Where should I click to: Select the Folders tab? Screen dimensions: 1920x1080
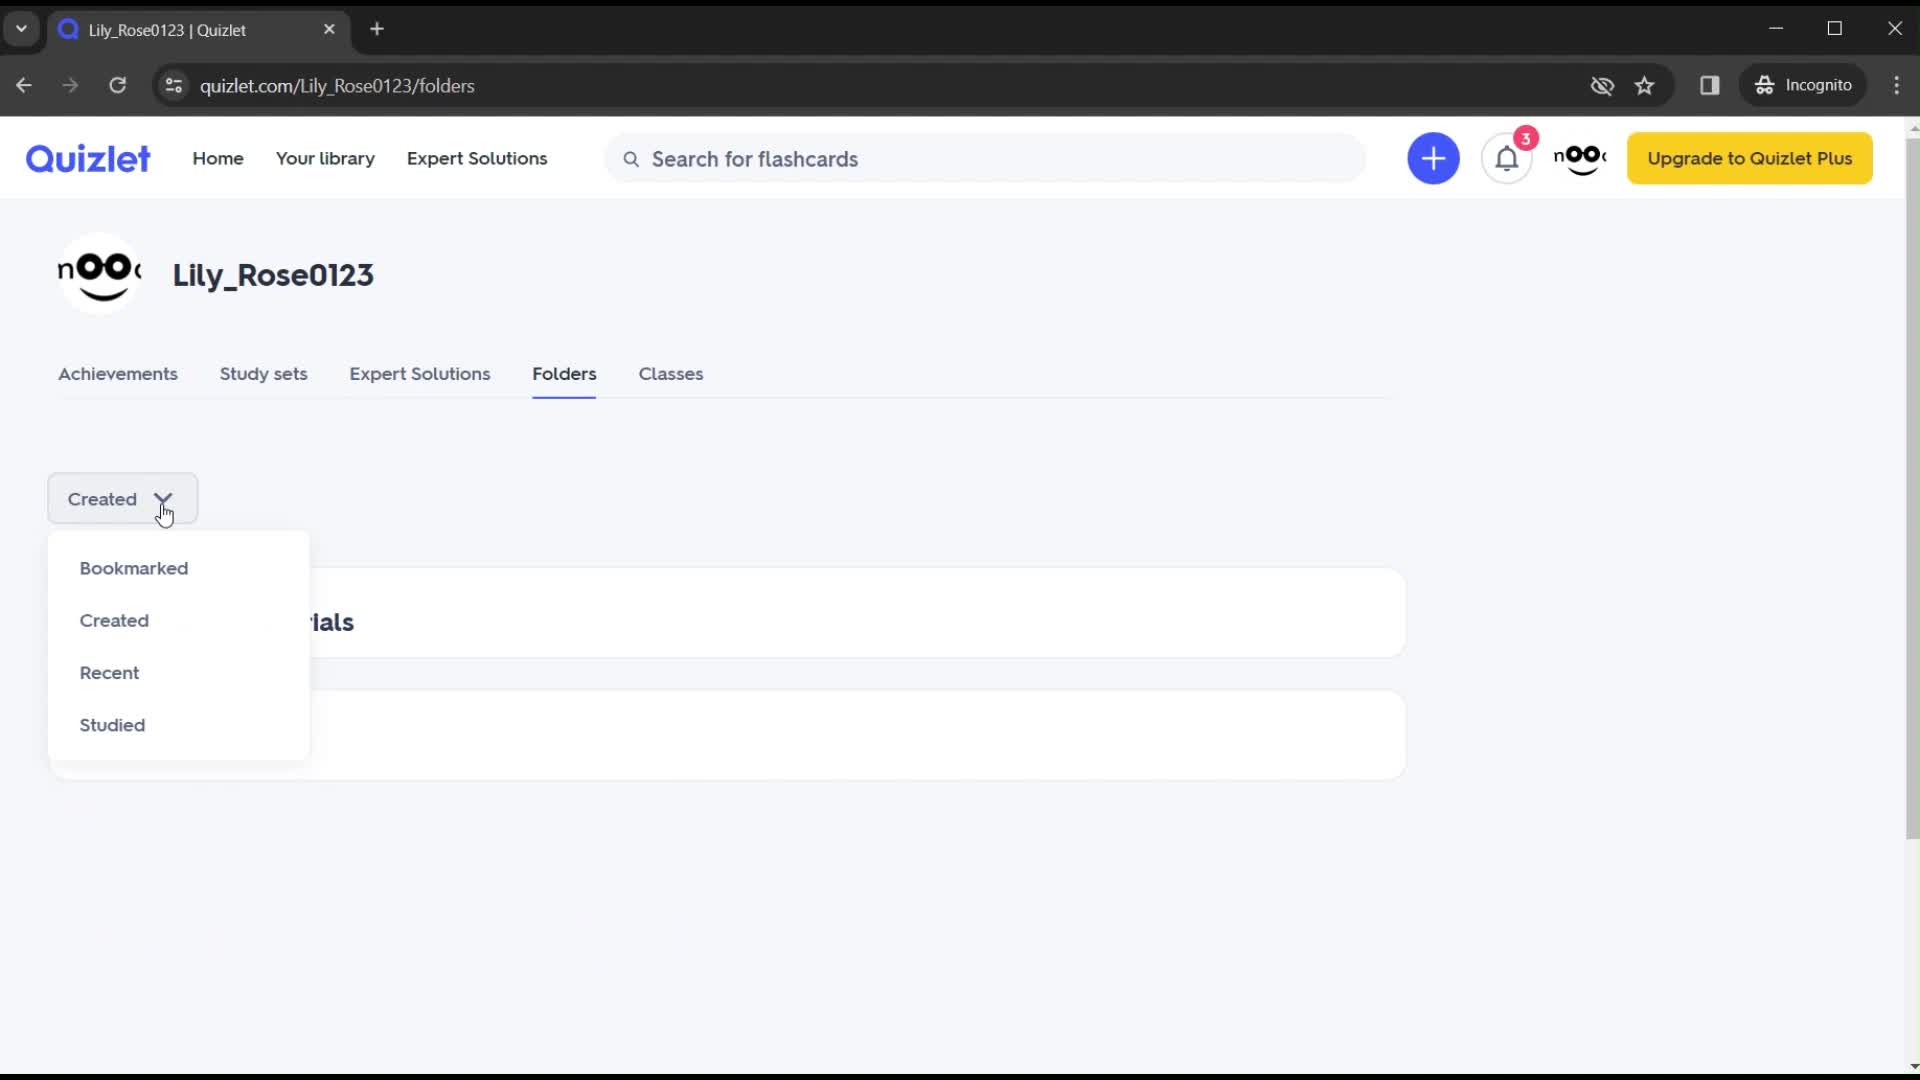click(564, 373)
